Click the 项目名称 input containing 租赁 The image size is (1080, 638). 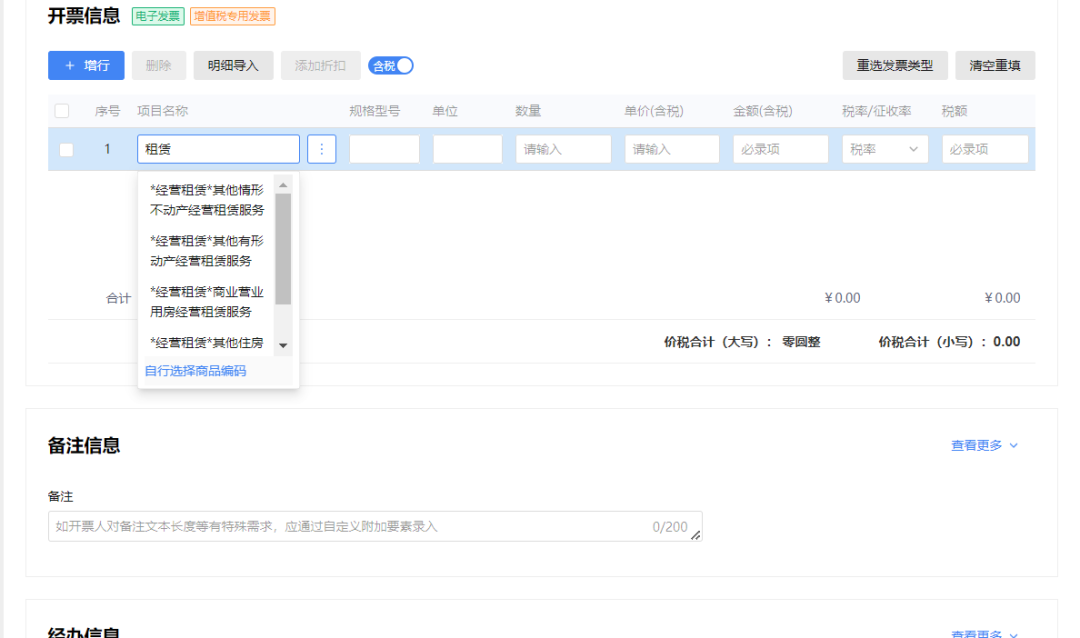(218, 149)
